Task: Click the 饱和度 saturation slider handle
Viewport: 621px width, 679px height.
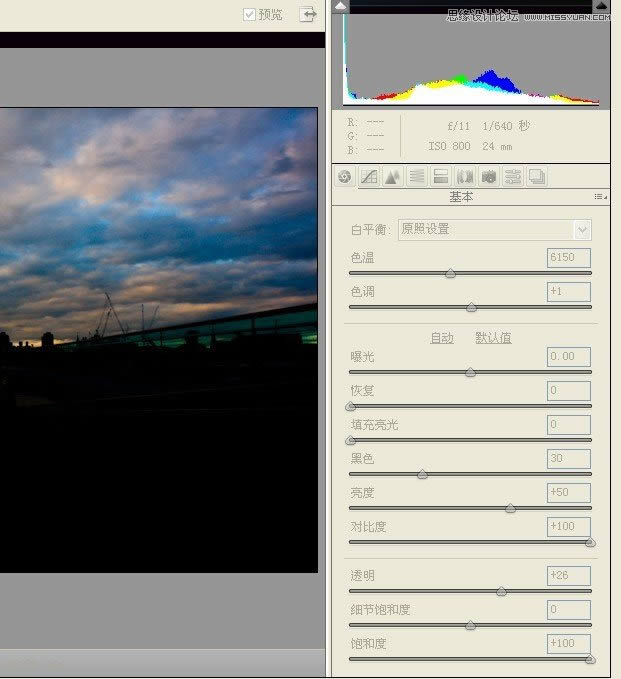Action: tap(590, 658)
